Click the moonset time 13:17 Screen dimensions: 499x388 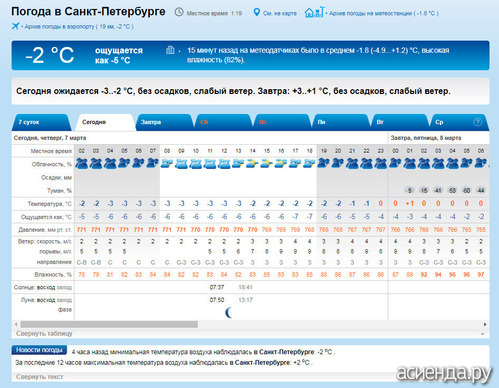[246, 300]
